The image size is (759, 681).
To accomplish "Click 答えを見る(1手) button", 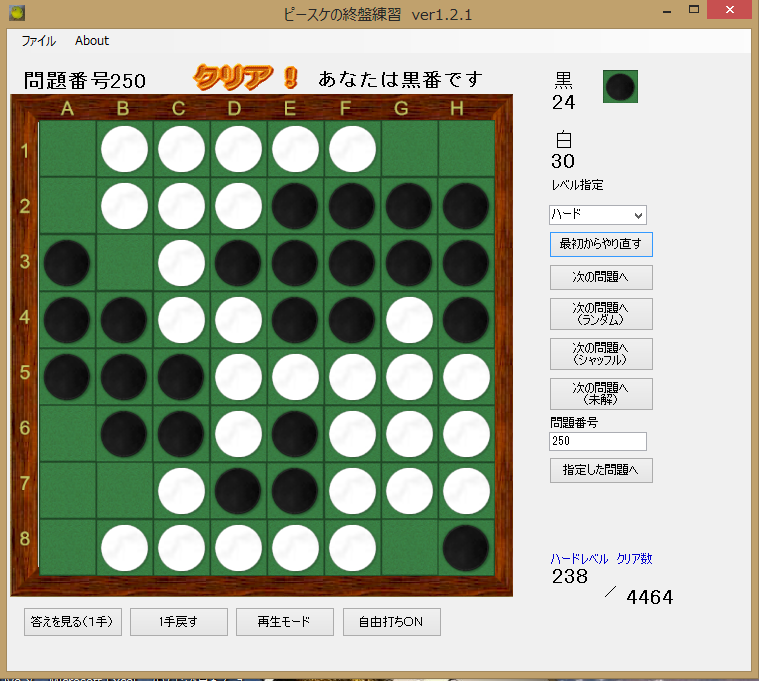I will tap(73, 621).
